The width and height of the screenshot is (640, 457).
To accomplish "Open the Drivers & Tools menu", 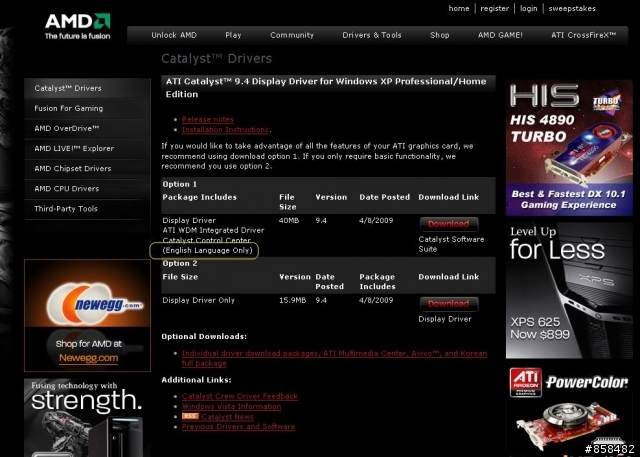I will pyautogui.click(x=372, y=35).
